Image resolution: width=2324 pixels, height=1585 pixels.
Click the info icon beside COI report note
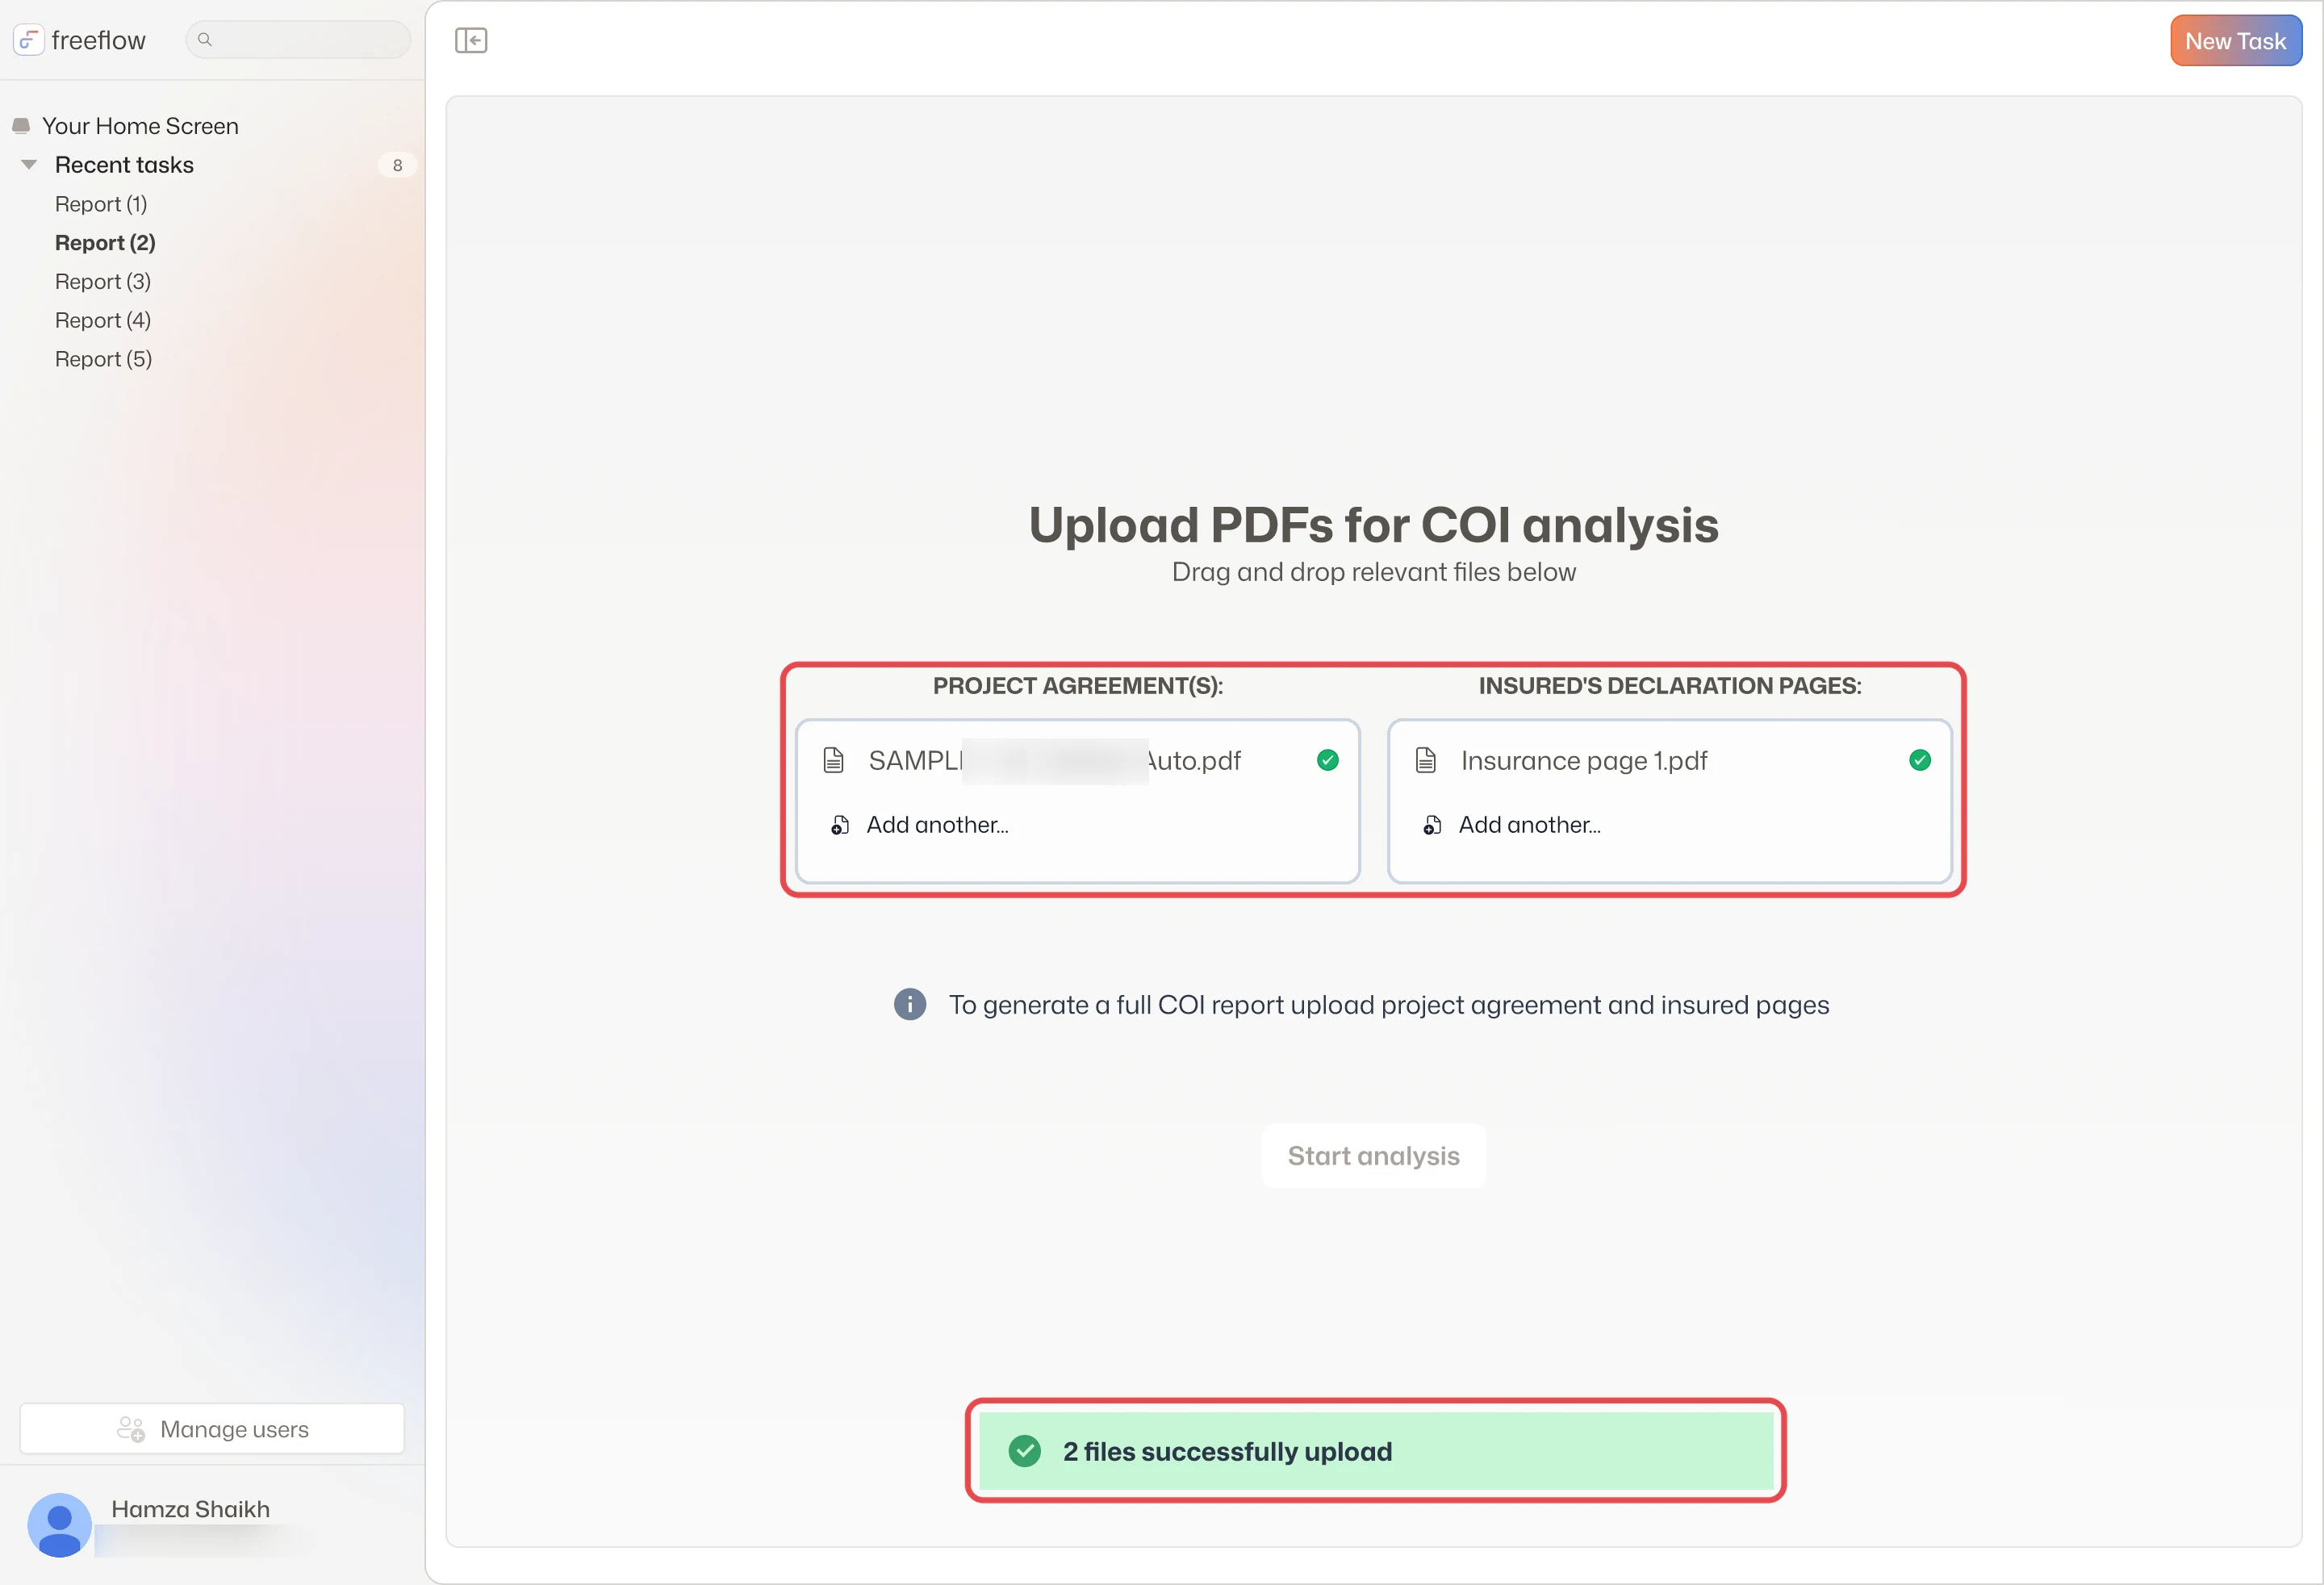pyautogui.click(x=910, y=1004)
